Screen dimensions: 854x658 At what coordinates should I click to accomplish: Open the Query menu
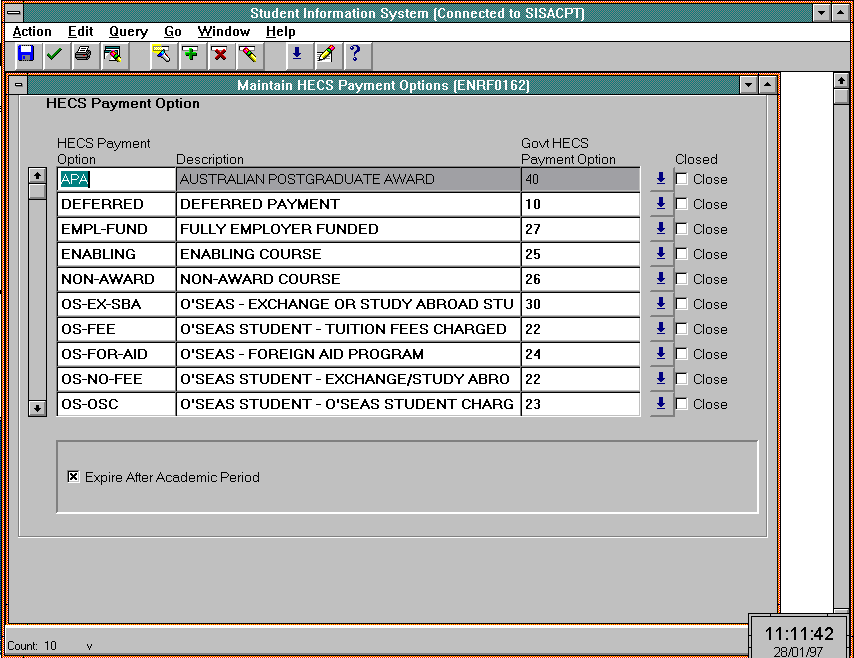[x=128, y=32]
